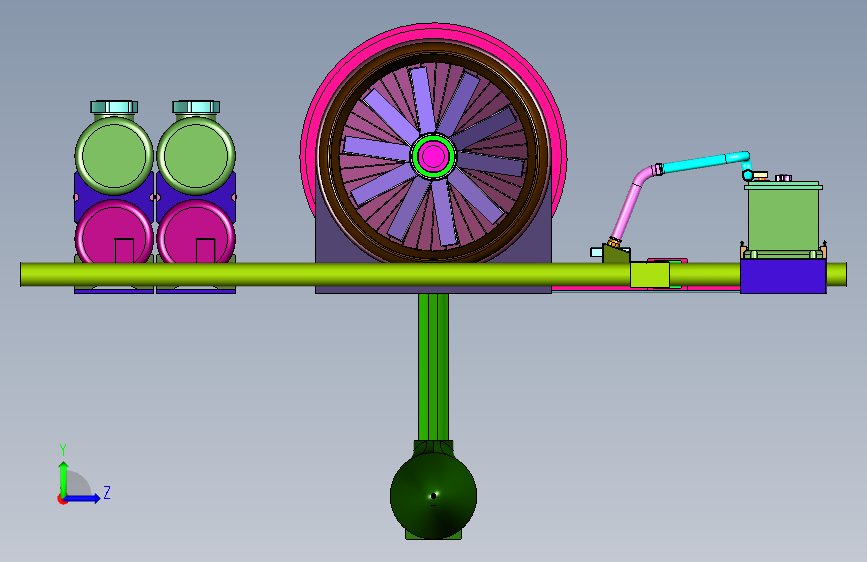Pick the green vertical support column
The image size is (867, 562).
click(433, 367)
